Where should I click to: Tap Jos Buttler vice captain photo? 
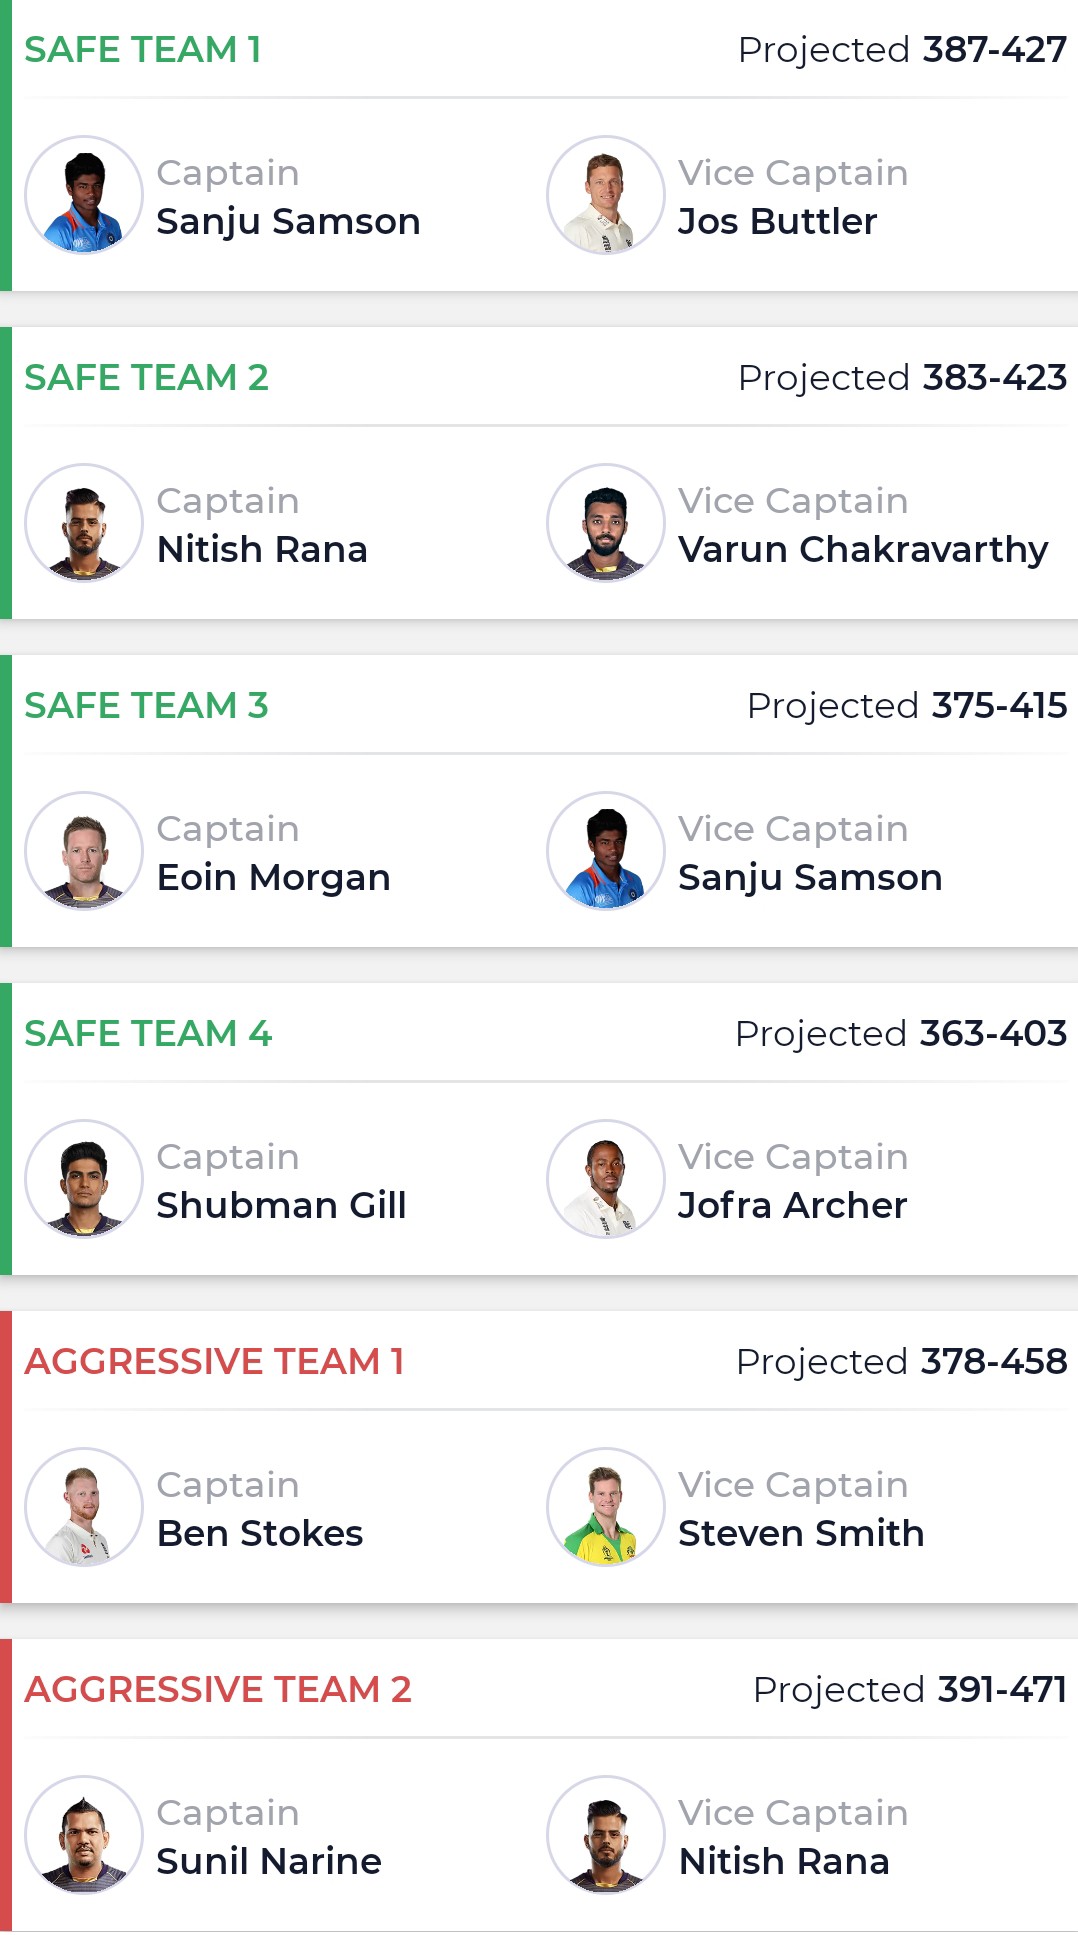[606, 195]
